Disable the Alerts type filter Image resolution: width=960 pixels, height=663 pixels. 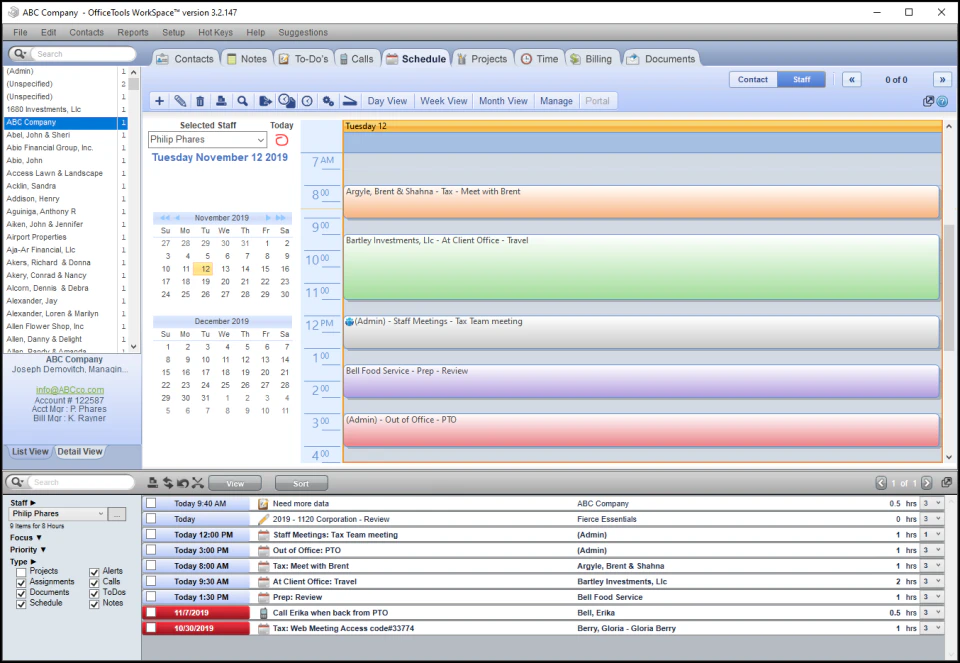[96, 571]
